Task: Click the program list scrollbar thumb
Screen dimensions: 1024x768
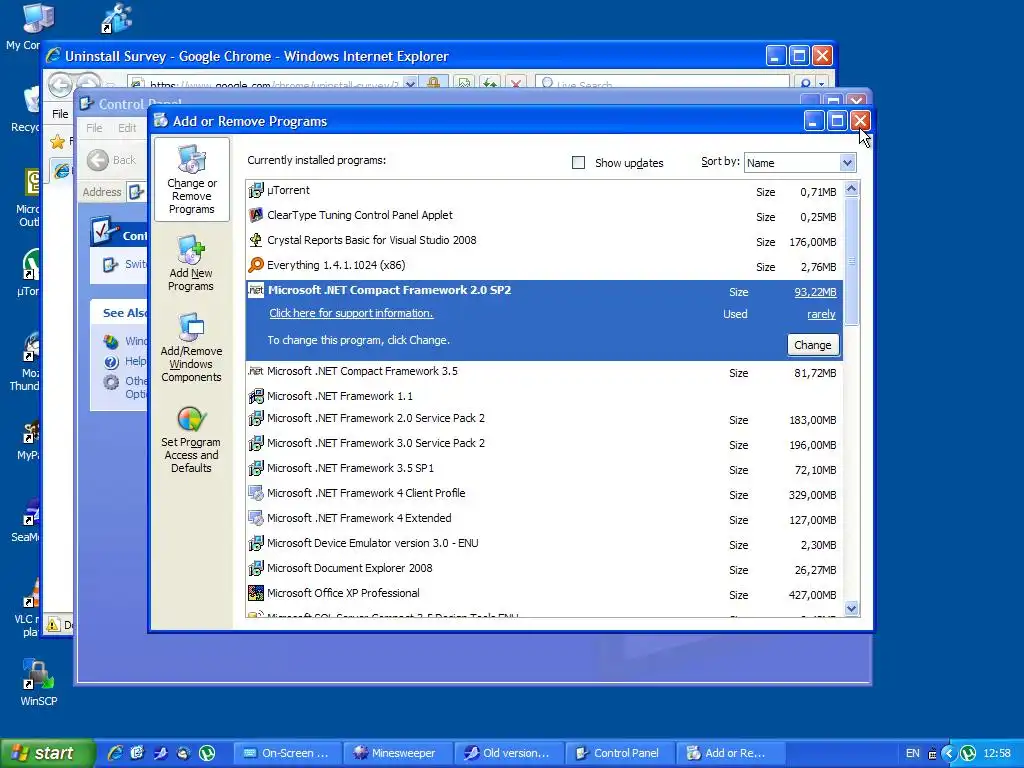Action: (x=851, y=261)
